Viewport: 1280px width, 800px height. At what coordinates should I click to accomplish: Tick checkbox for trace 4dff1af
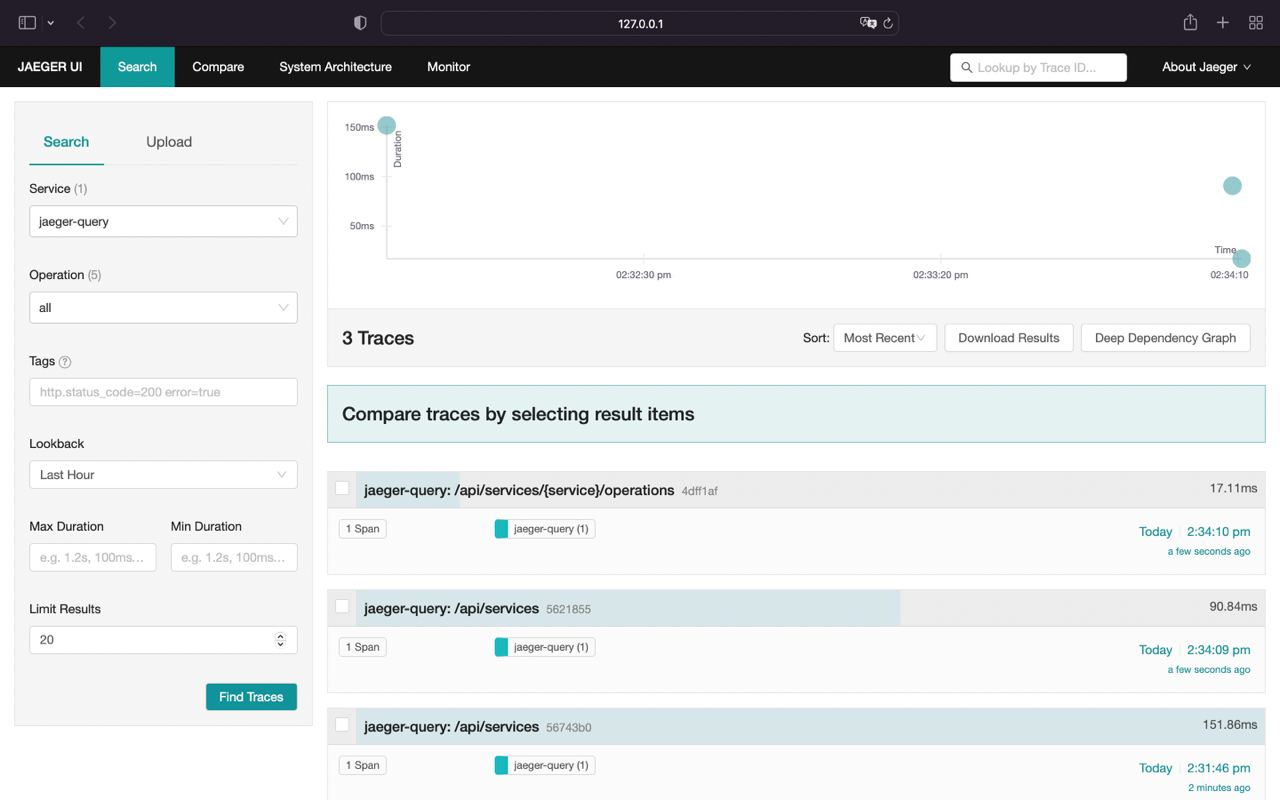tap(342, 488)
